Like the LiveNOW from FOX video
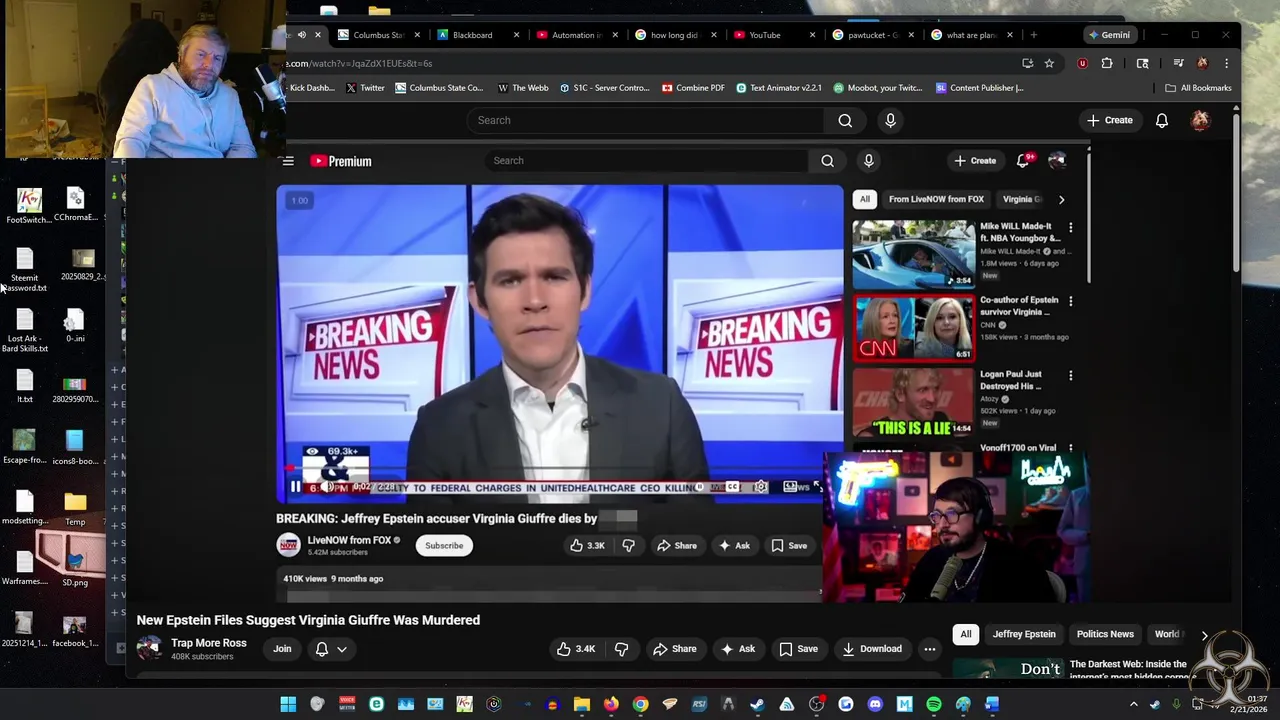 click(x=587, y=546)
